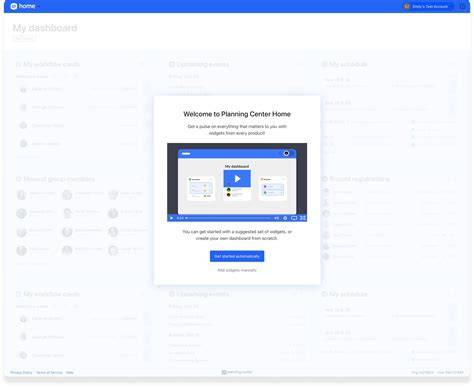Play the welcome video with center play button

pyautogui.click(x=237, y=179)
